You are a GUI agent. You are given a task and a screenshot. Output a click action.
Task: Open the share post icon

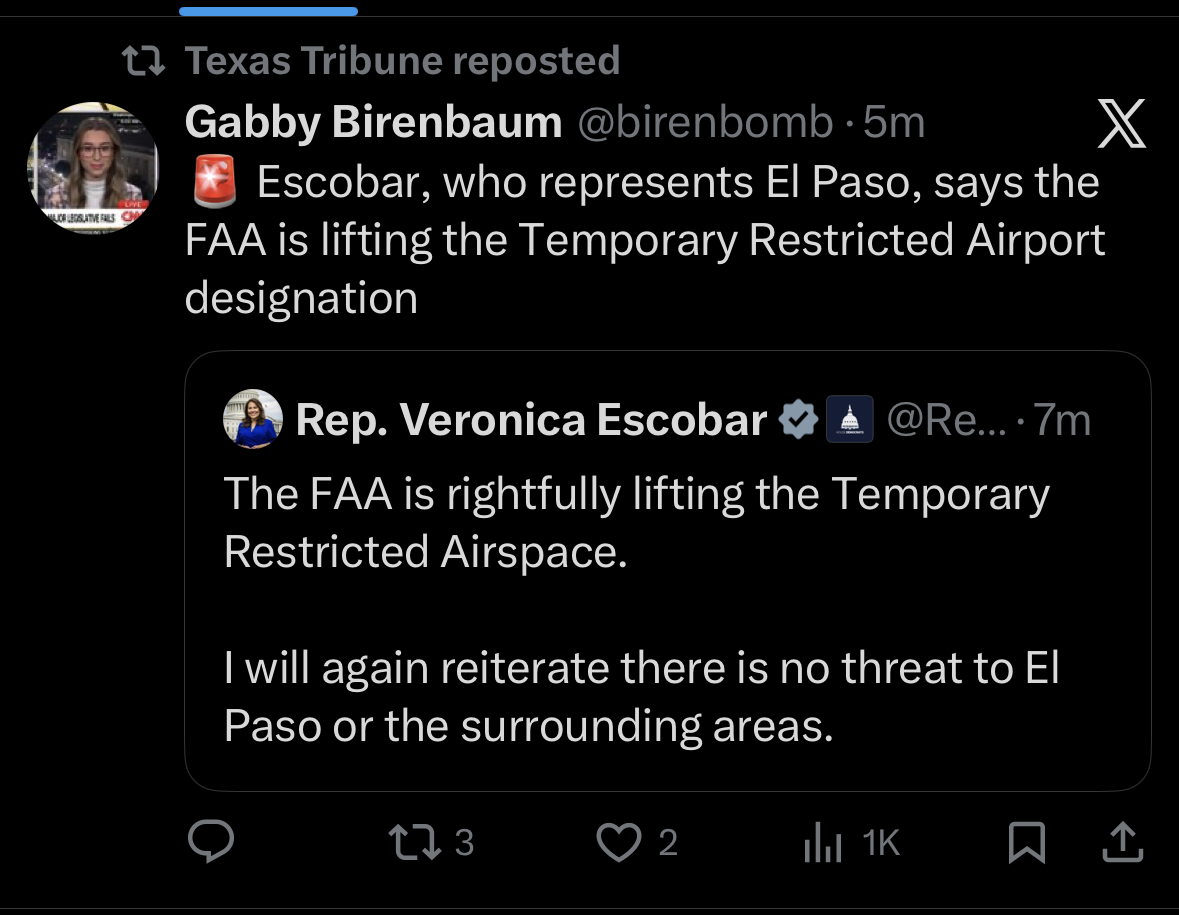click(1121, 842)
